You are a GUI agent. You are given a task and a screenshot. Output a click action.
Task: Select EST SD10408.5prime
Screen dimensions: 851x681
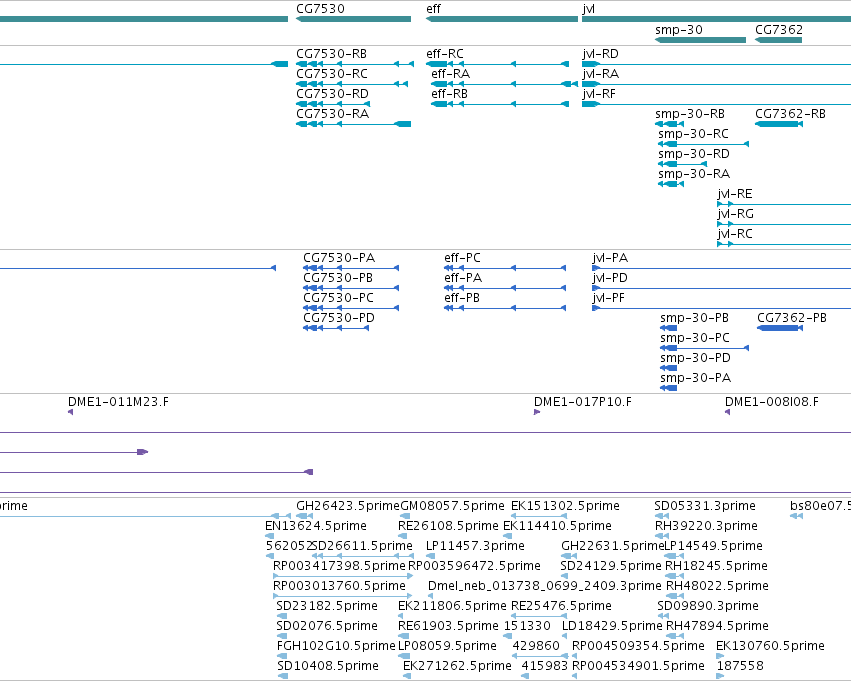tap(282, 677)
